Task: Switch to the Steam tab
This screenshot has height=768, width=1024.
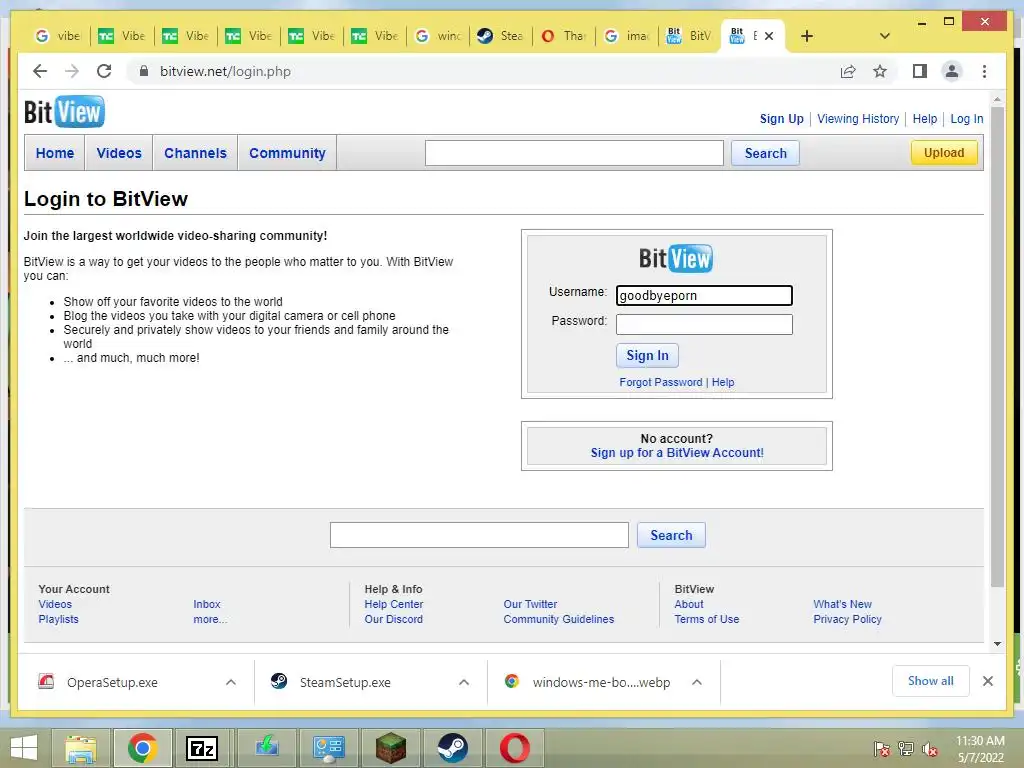Action: 500,36
